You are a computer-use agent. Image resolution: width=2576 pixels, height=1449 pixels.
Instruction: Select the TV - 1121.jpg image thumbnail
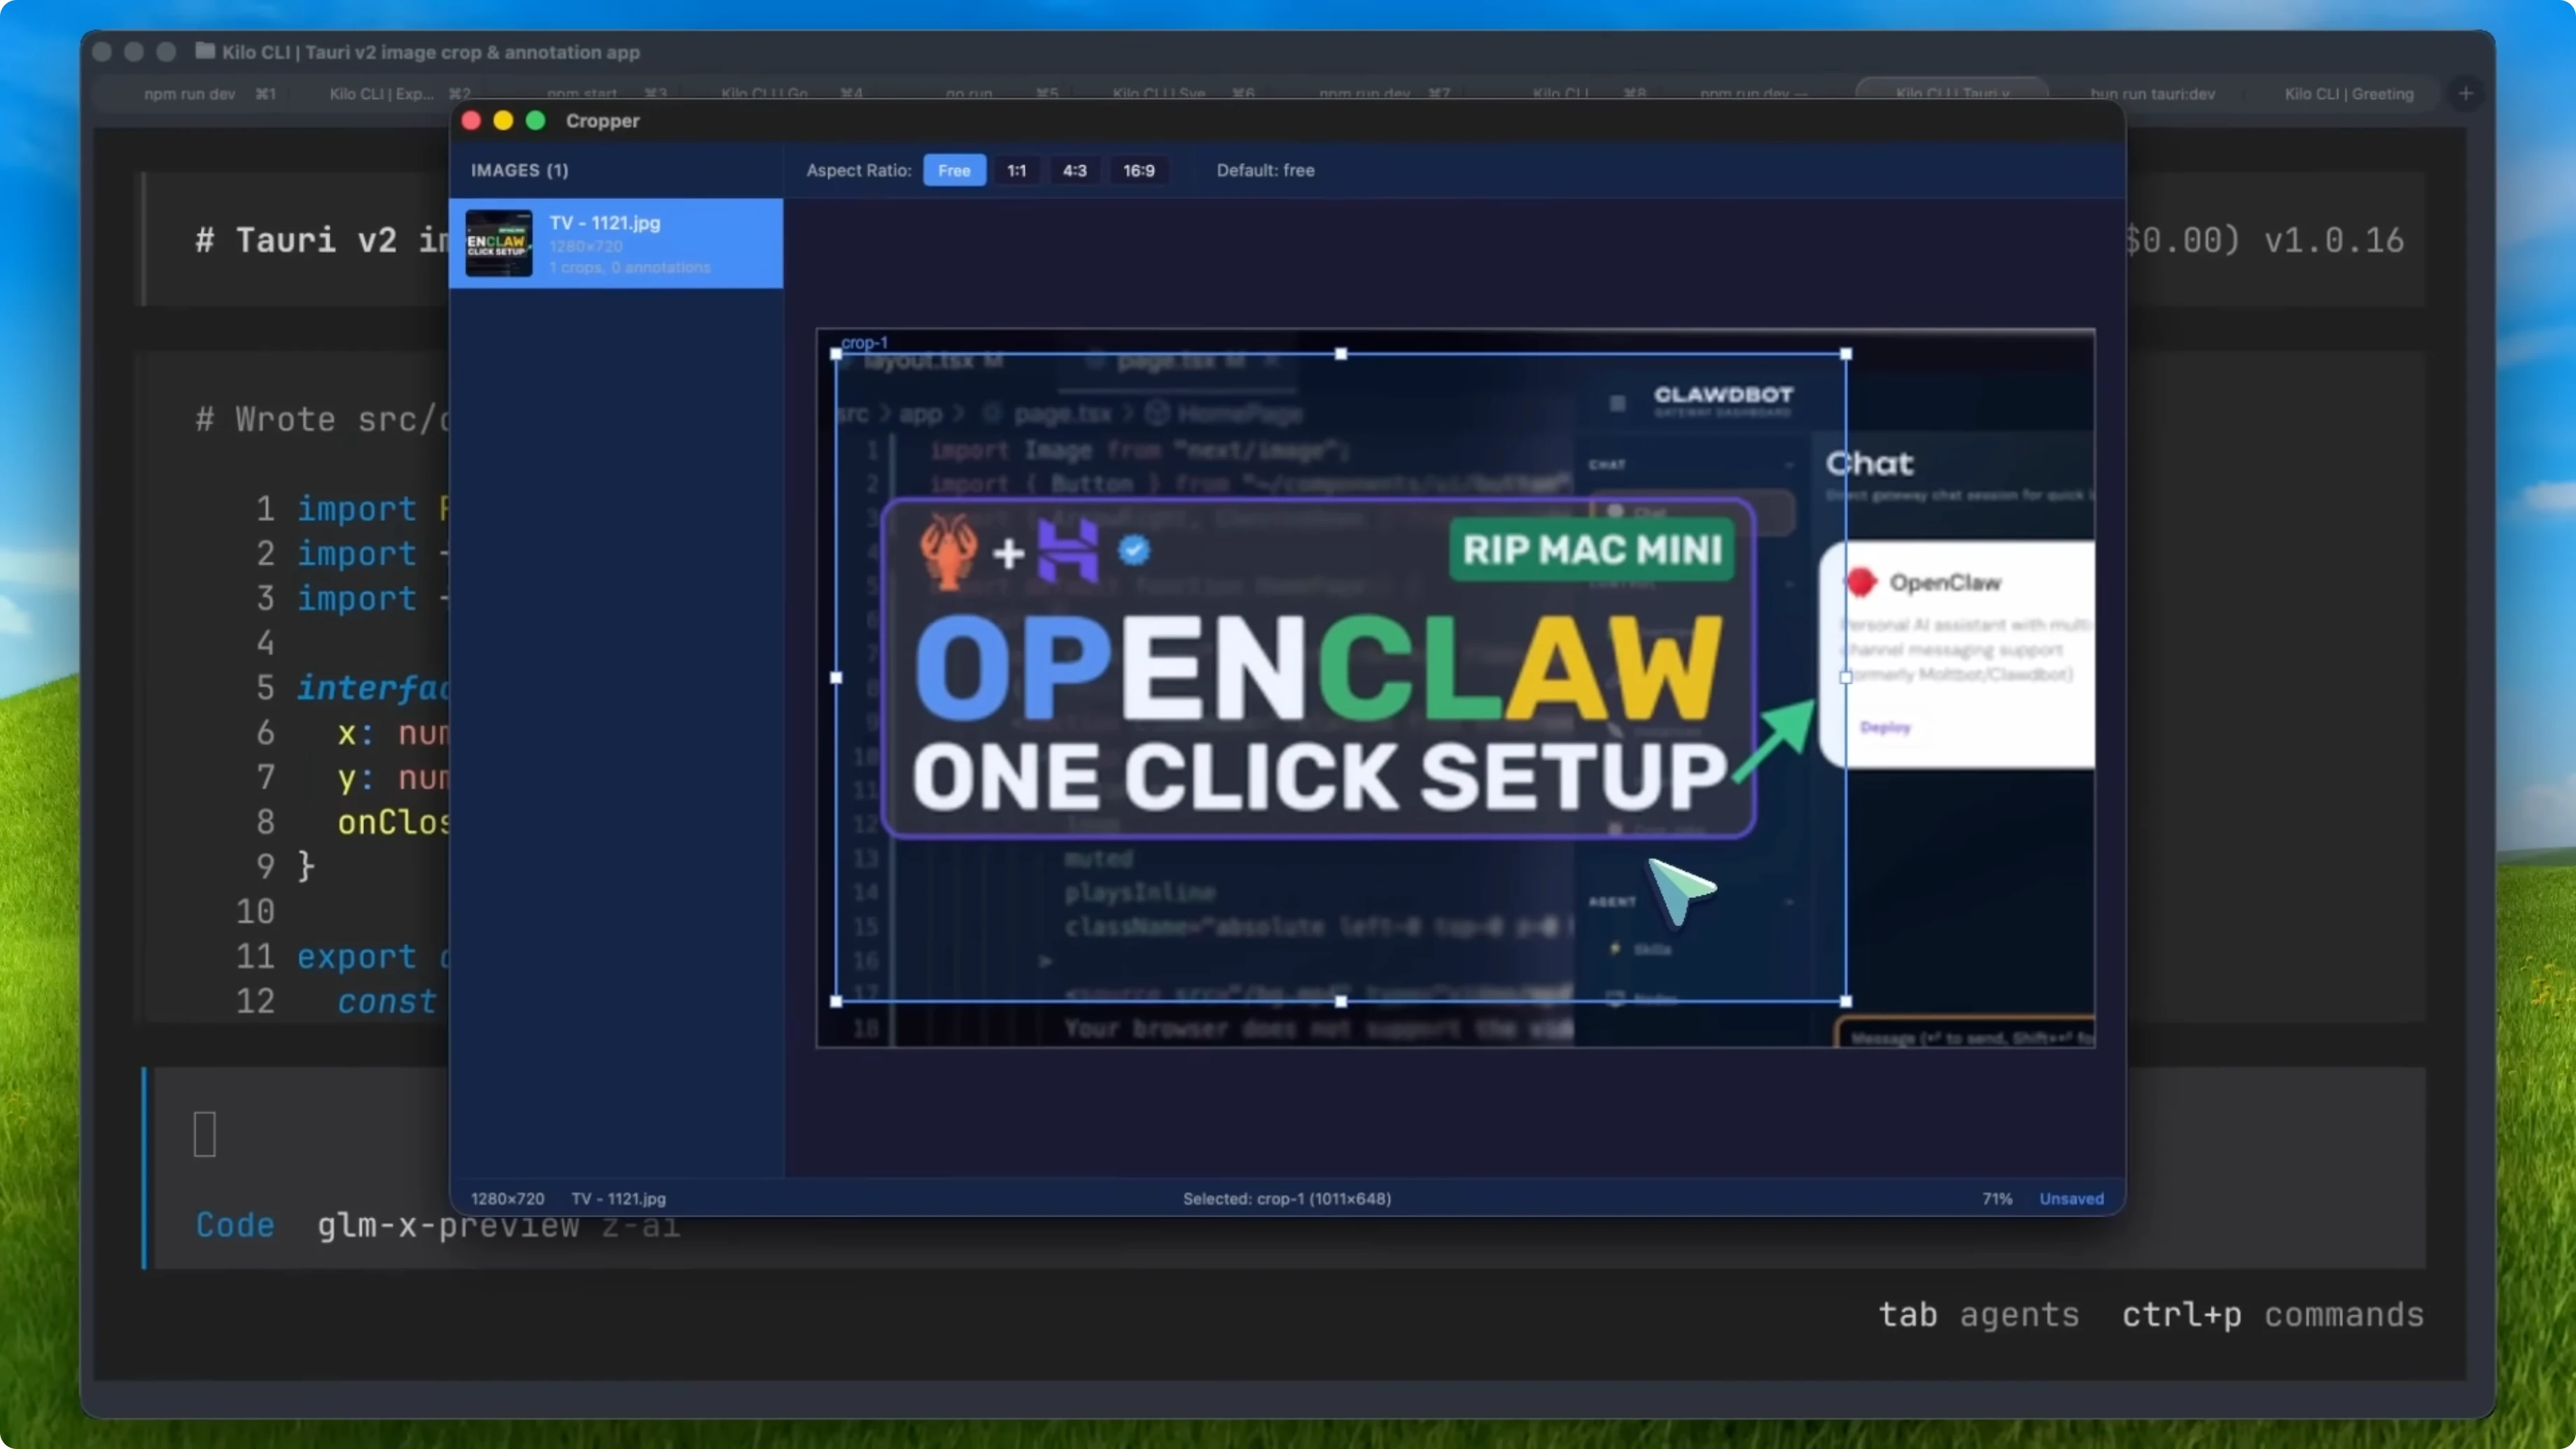[616, 243]
